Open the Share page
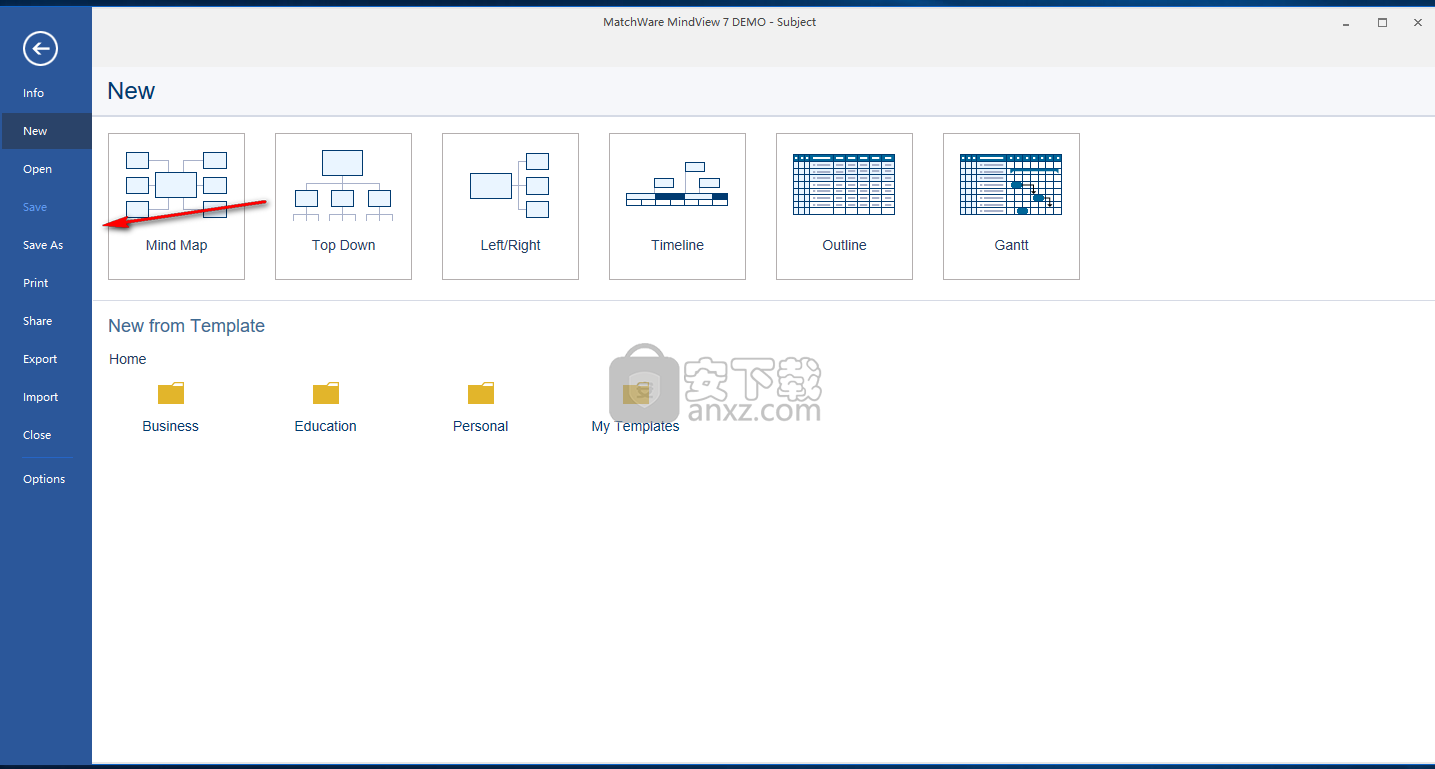1435x769 pixels. pos(46,321)
